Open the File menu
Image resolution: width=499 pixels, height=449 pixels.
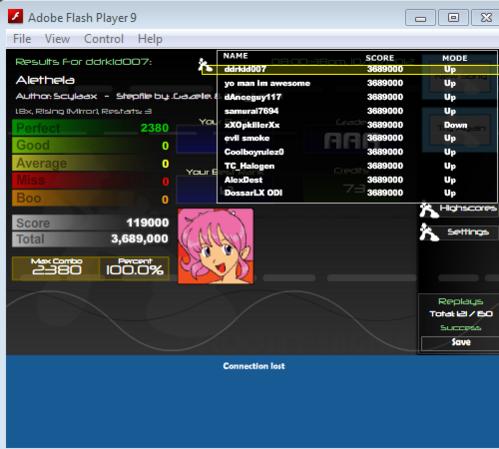[x=22, y=39]
